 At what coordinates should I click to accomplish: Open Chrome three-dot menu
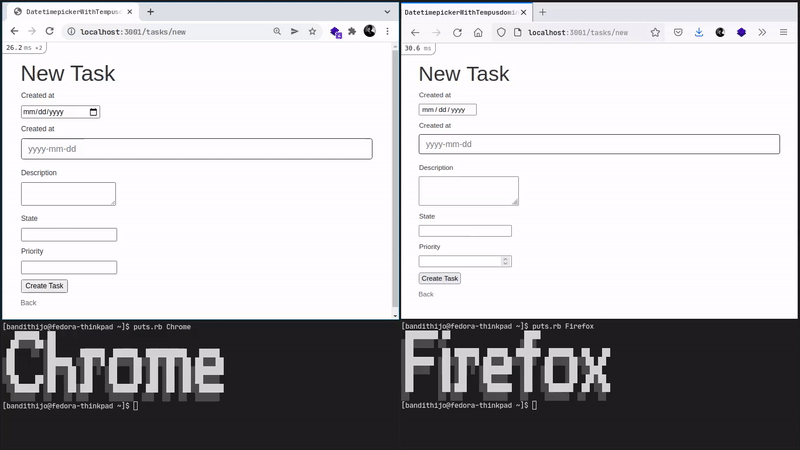[x=388, y=31]
